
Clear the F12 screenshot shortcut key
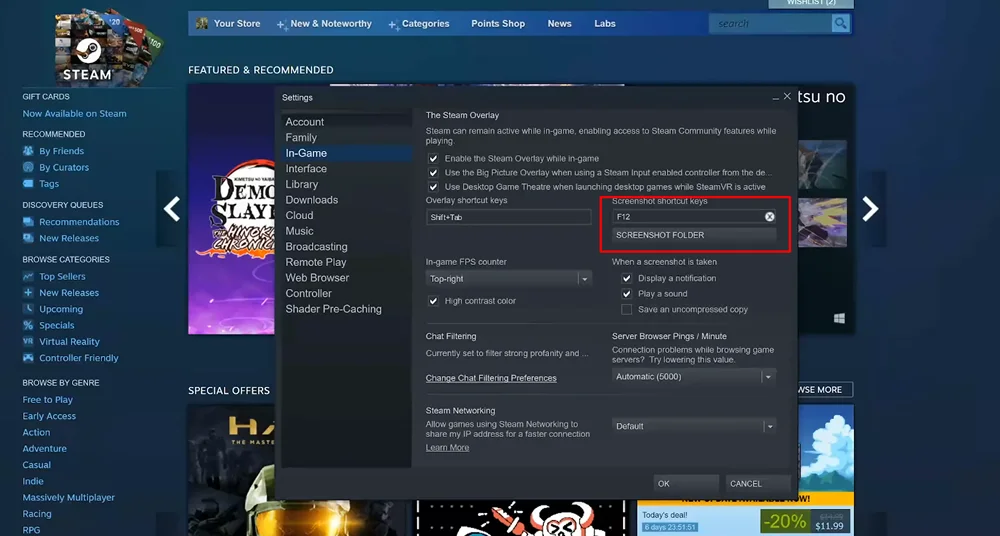pos(770,217)
